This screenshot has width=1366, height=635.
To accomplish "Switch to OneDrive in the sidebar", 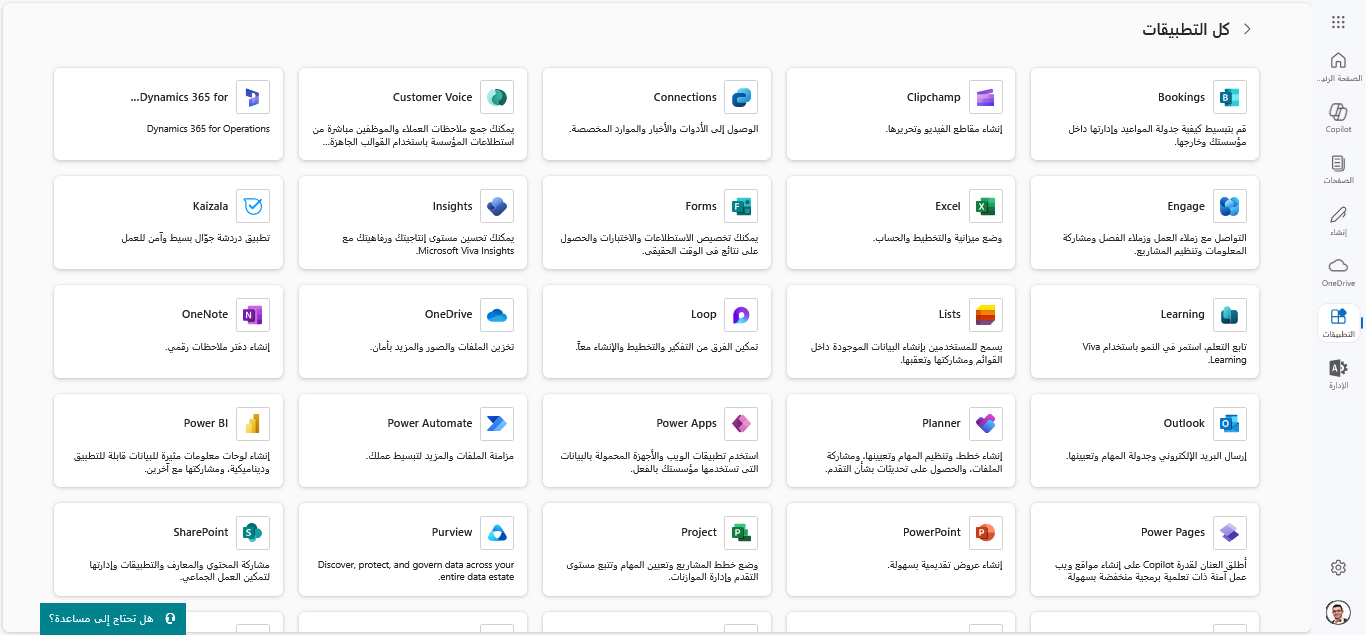I will pyautogui.click(x=1338, y=270).
